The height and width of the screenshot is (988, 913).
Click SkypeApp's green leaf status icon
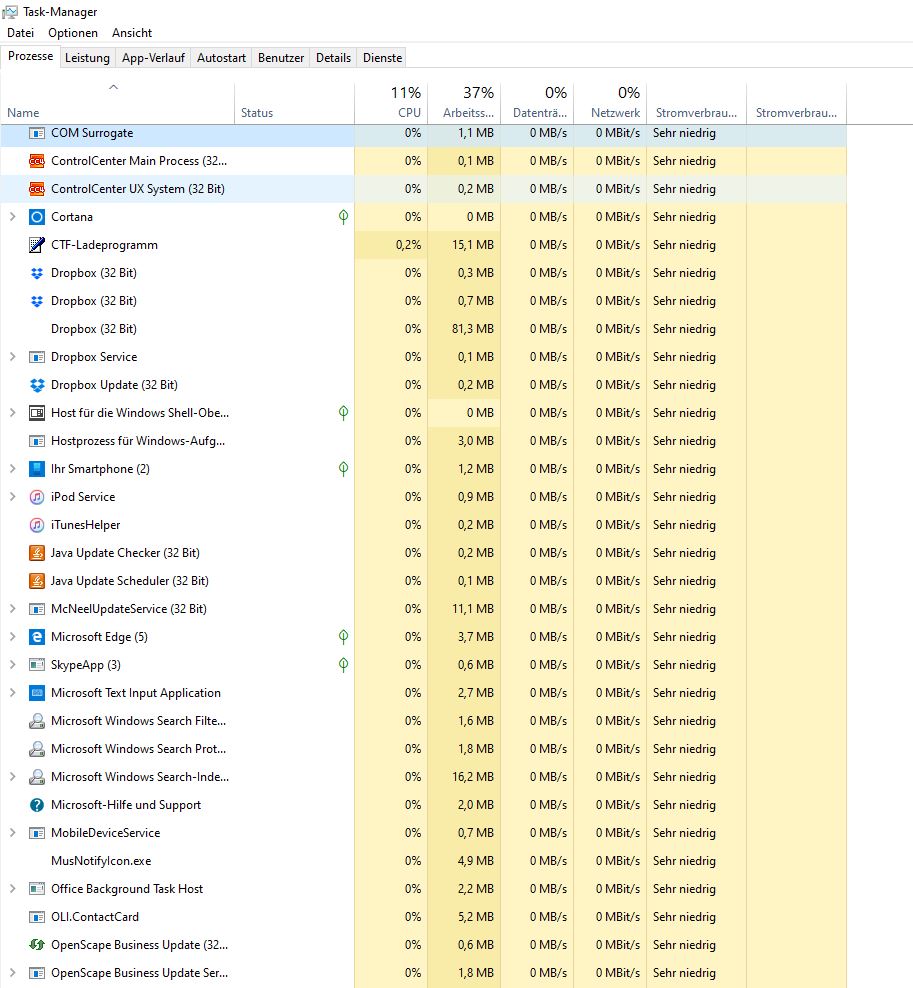click(x=343, y=664)
